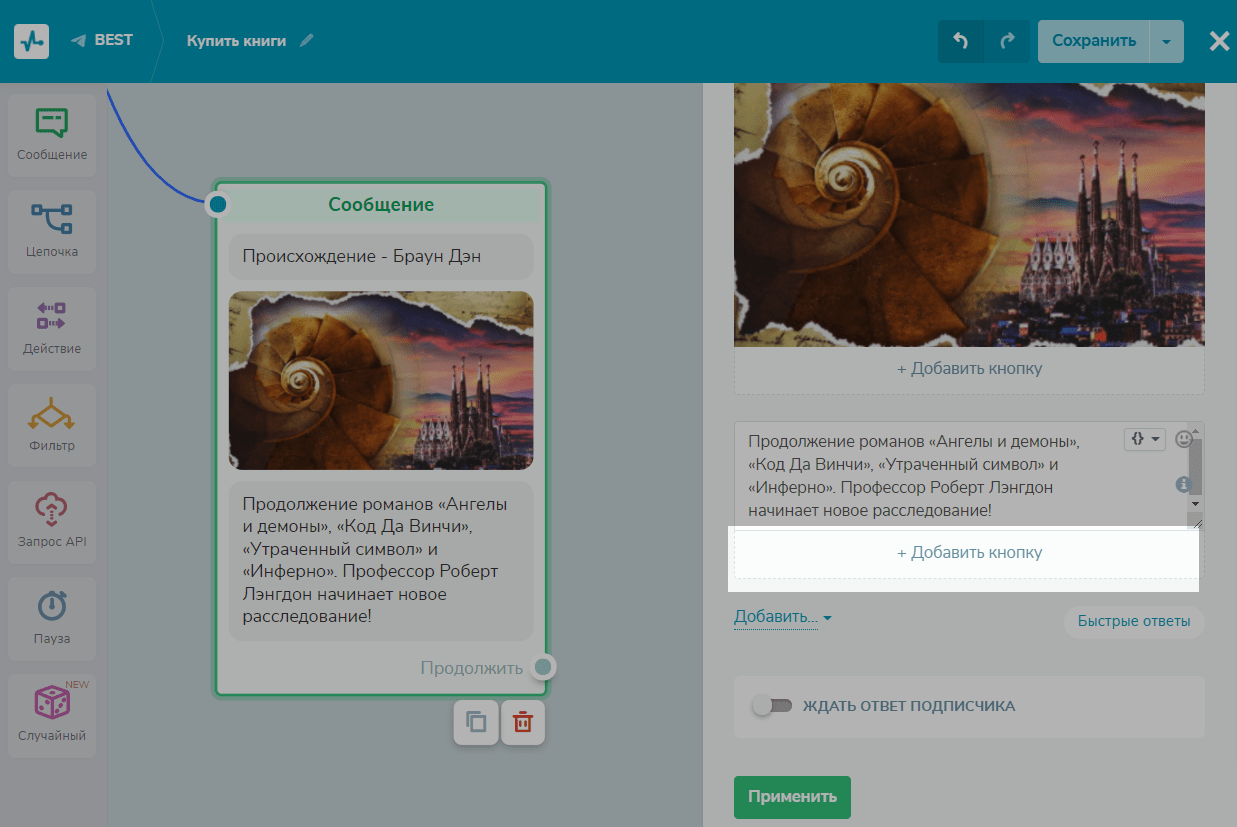Delete the message block with trash icon
Image resolution: width=1237 pixels, height=827 pixels.
(x=523, y=722)
